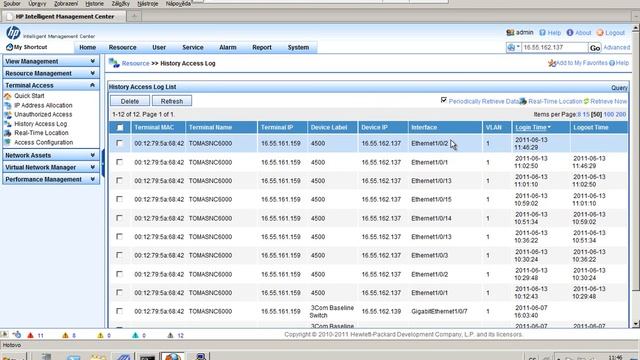Image resolution: width=640 pixels, height=360 pixels.
Task: Click the left collapse handle of sidebar
Action: coord(103,163)
